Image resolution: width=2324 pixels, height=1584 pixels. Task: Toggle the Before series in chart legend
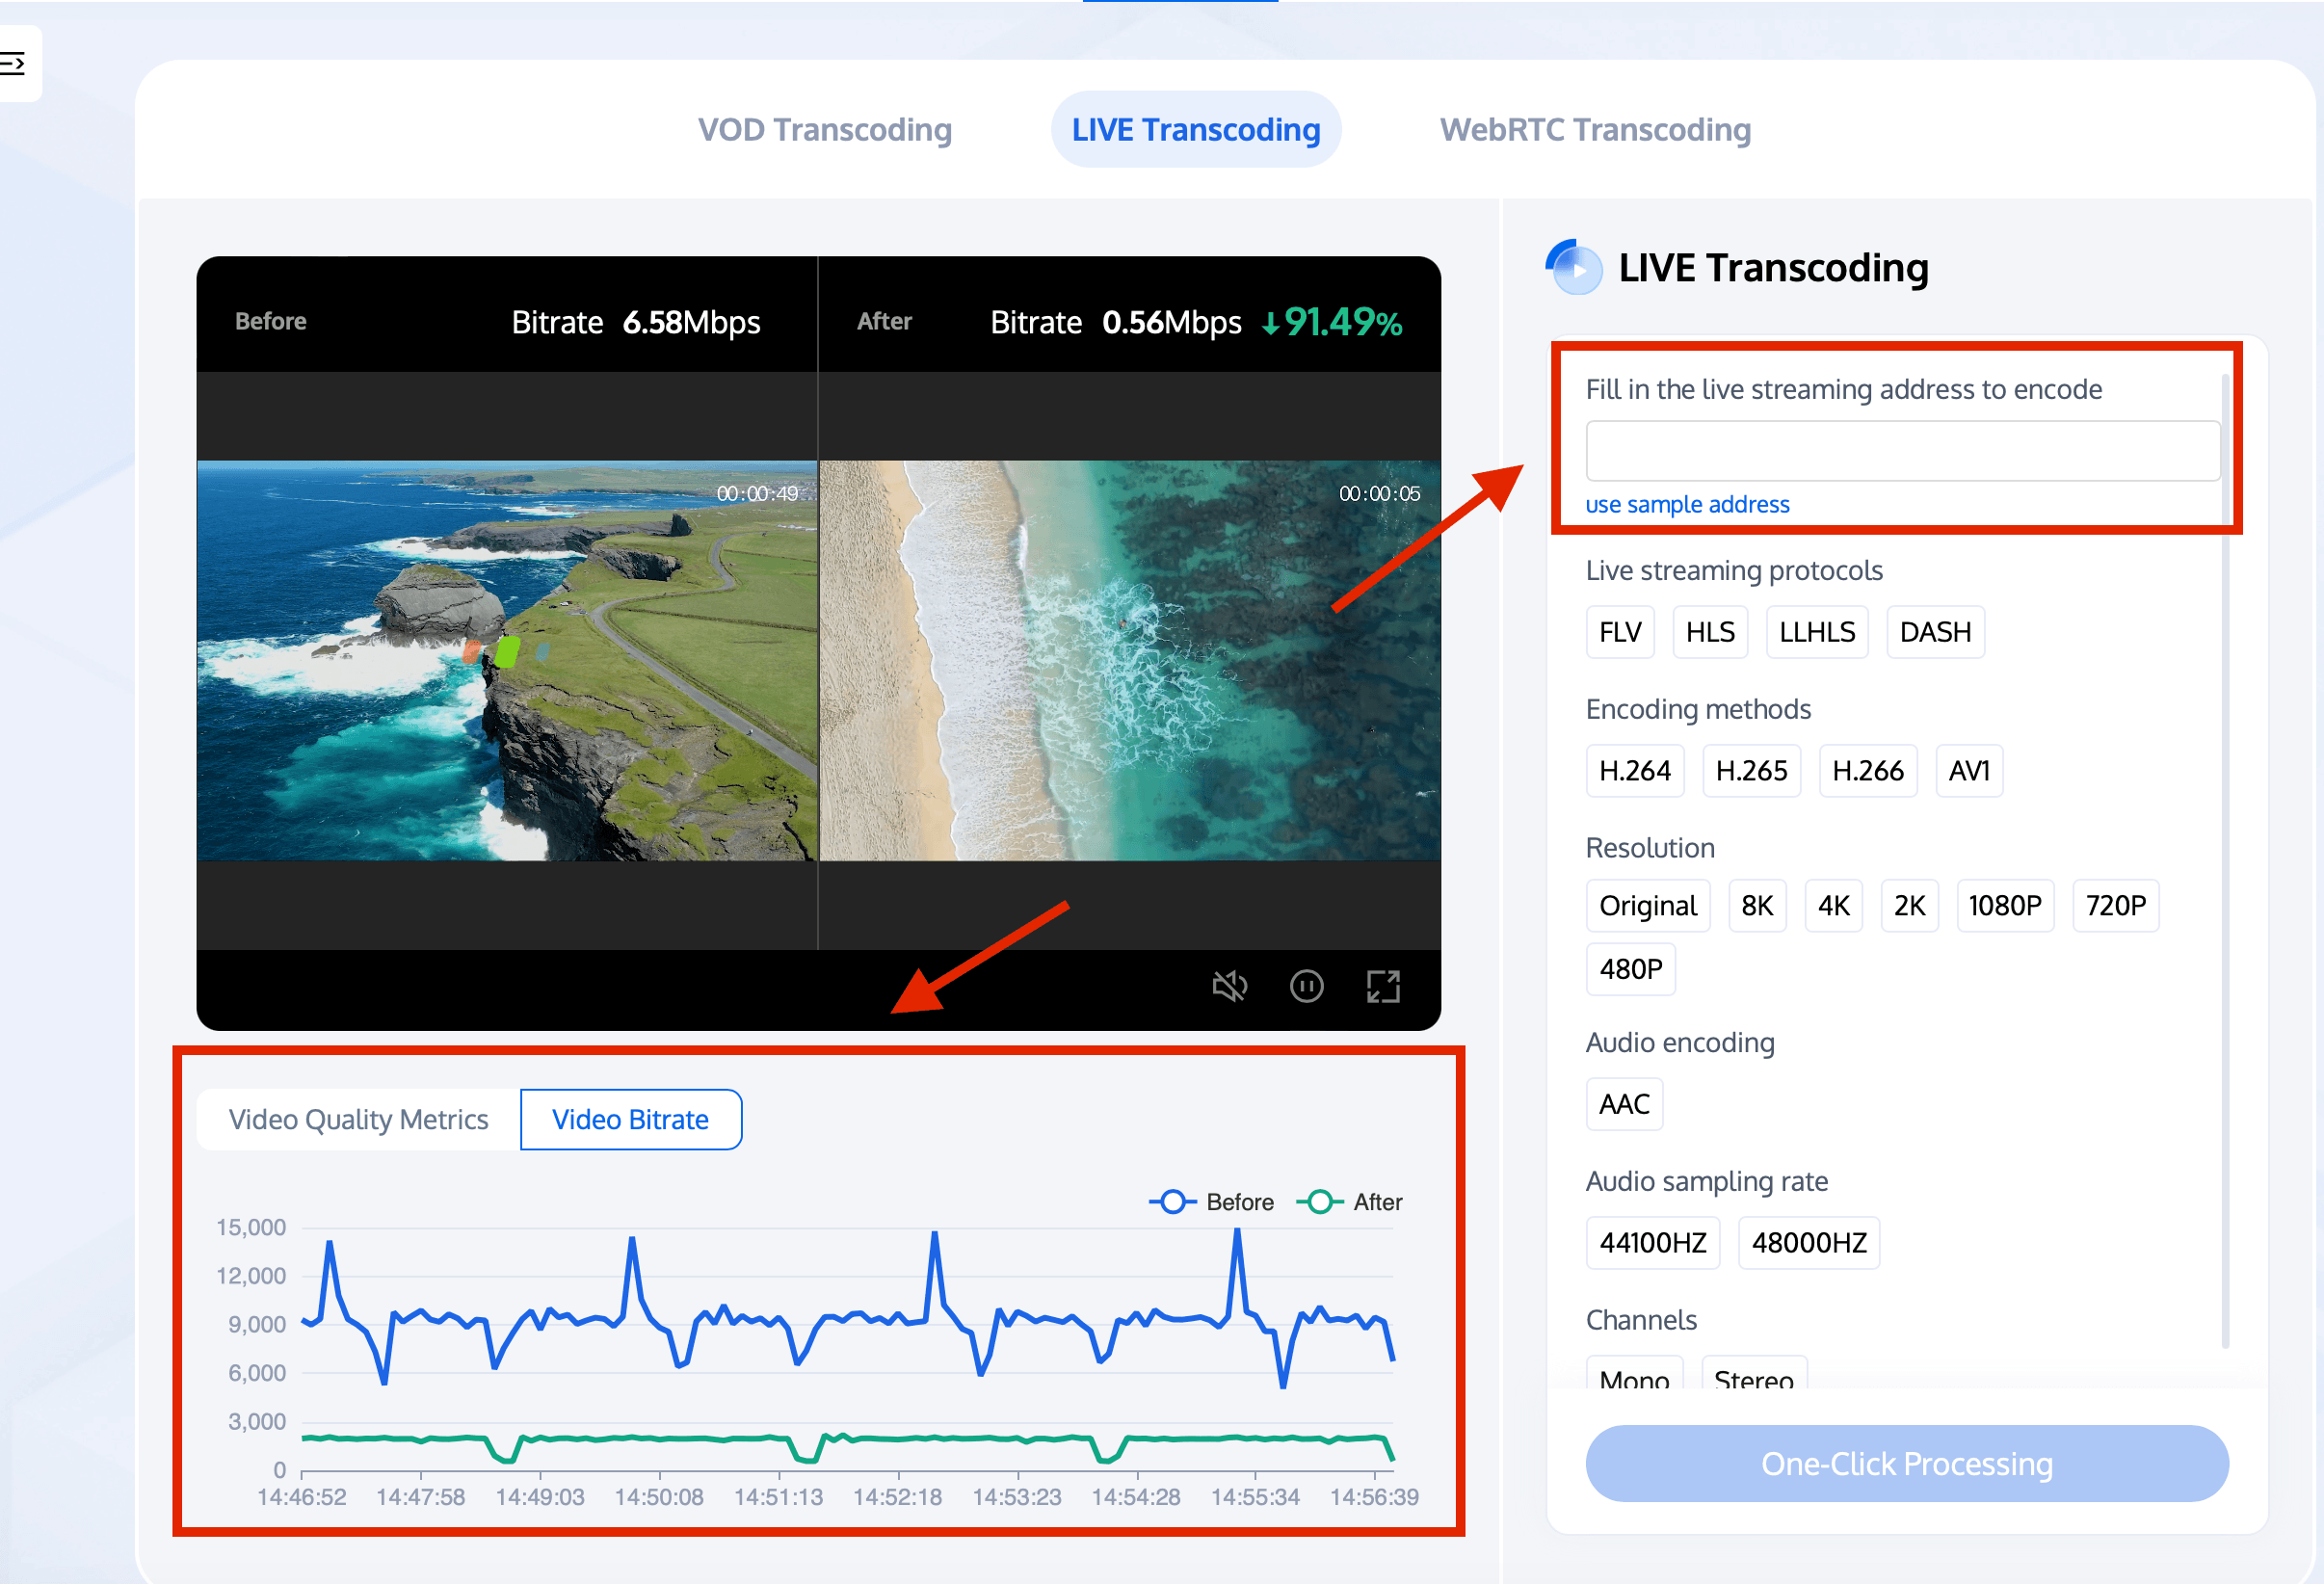click(x=1212, y=1202)
